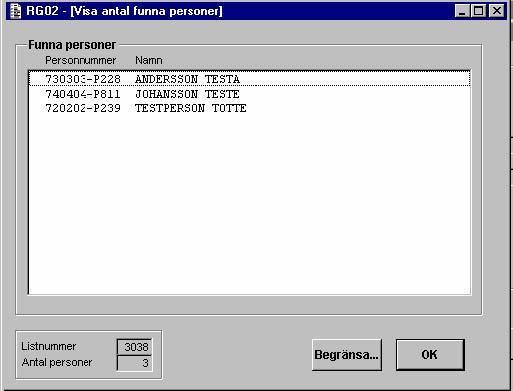This screenshot has height=391, width=513.
Task: Click personnummer 730303-P228
Action: (83, 79)
